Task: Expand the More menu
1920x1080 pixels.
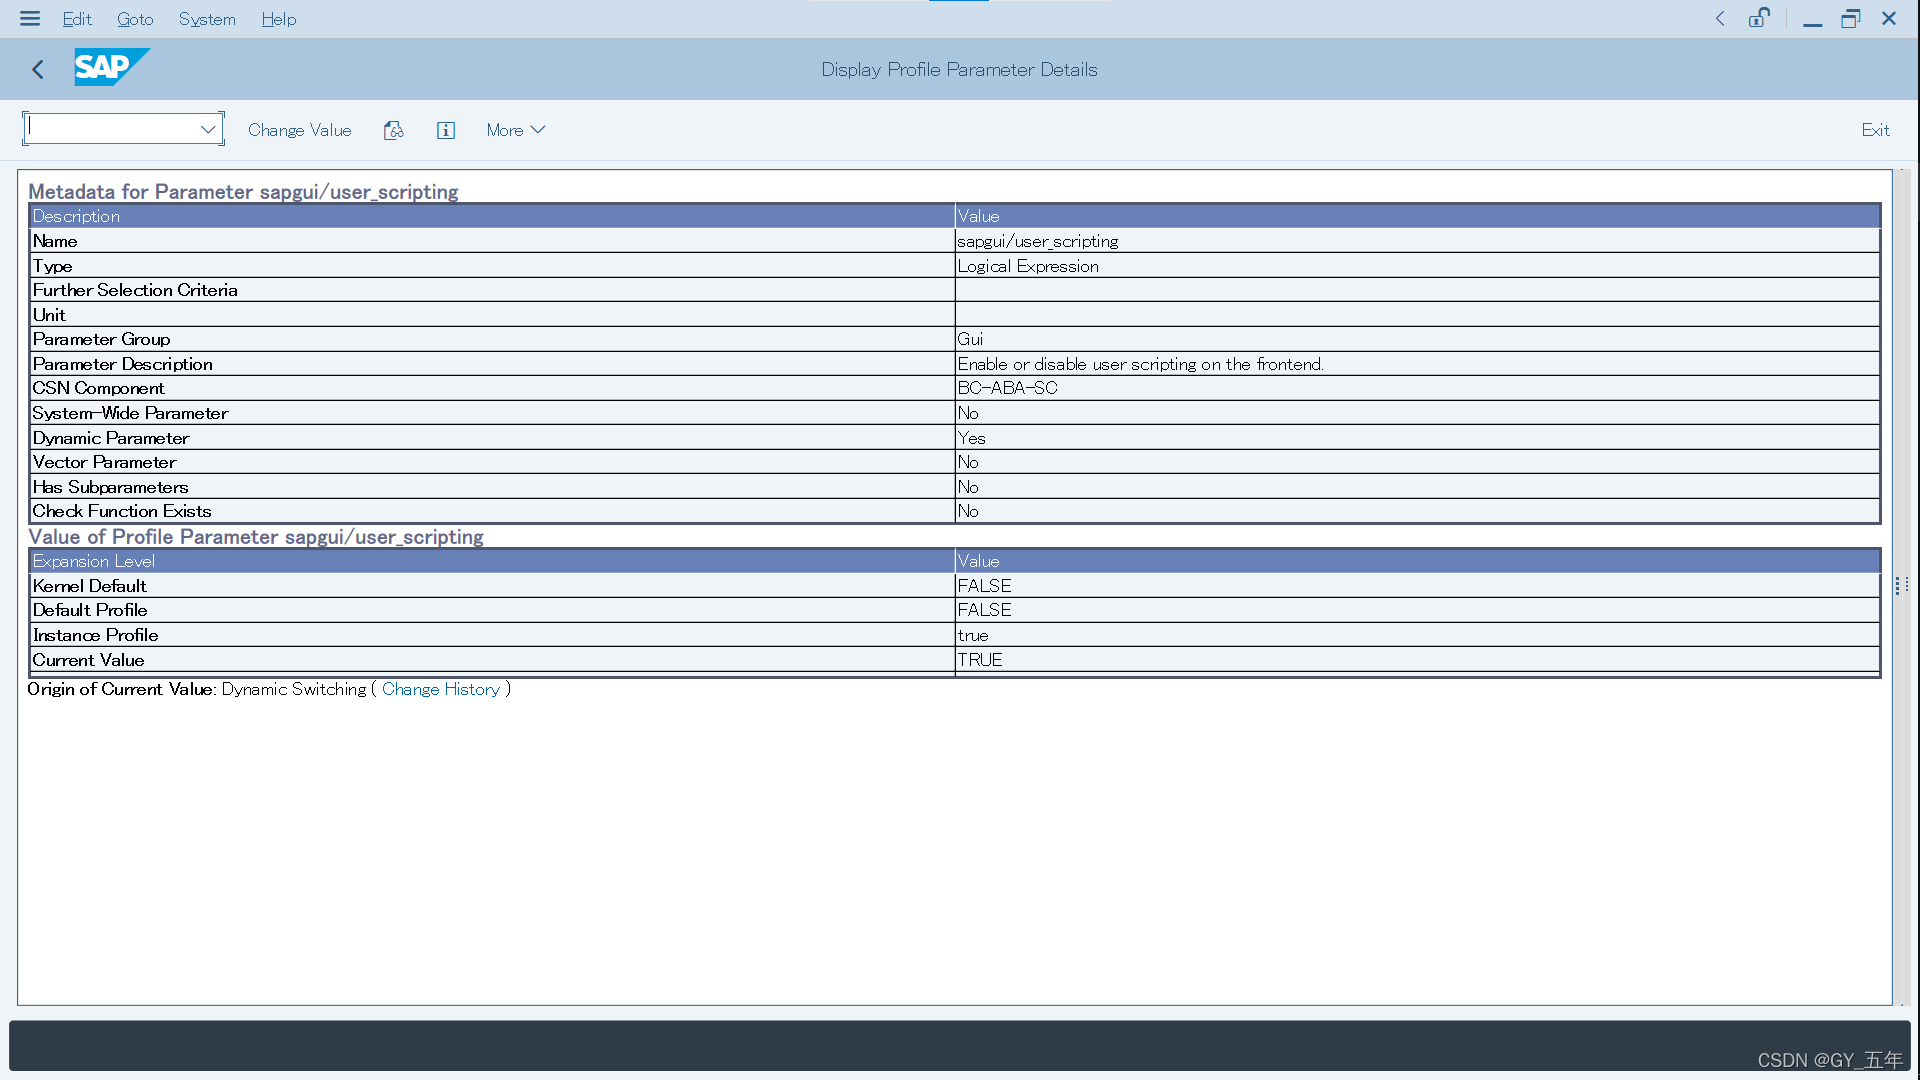Action: click(515, 130)
